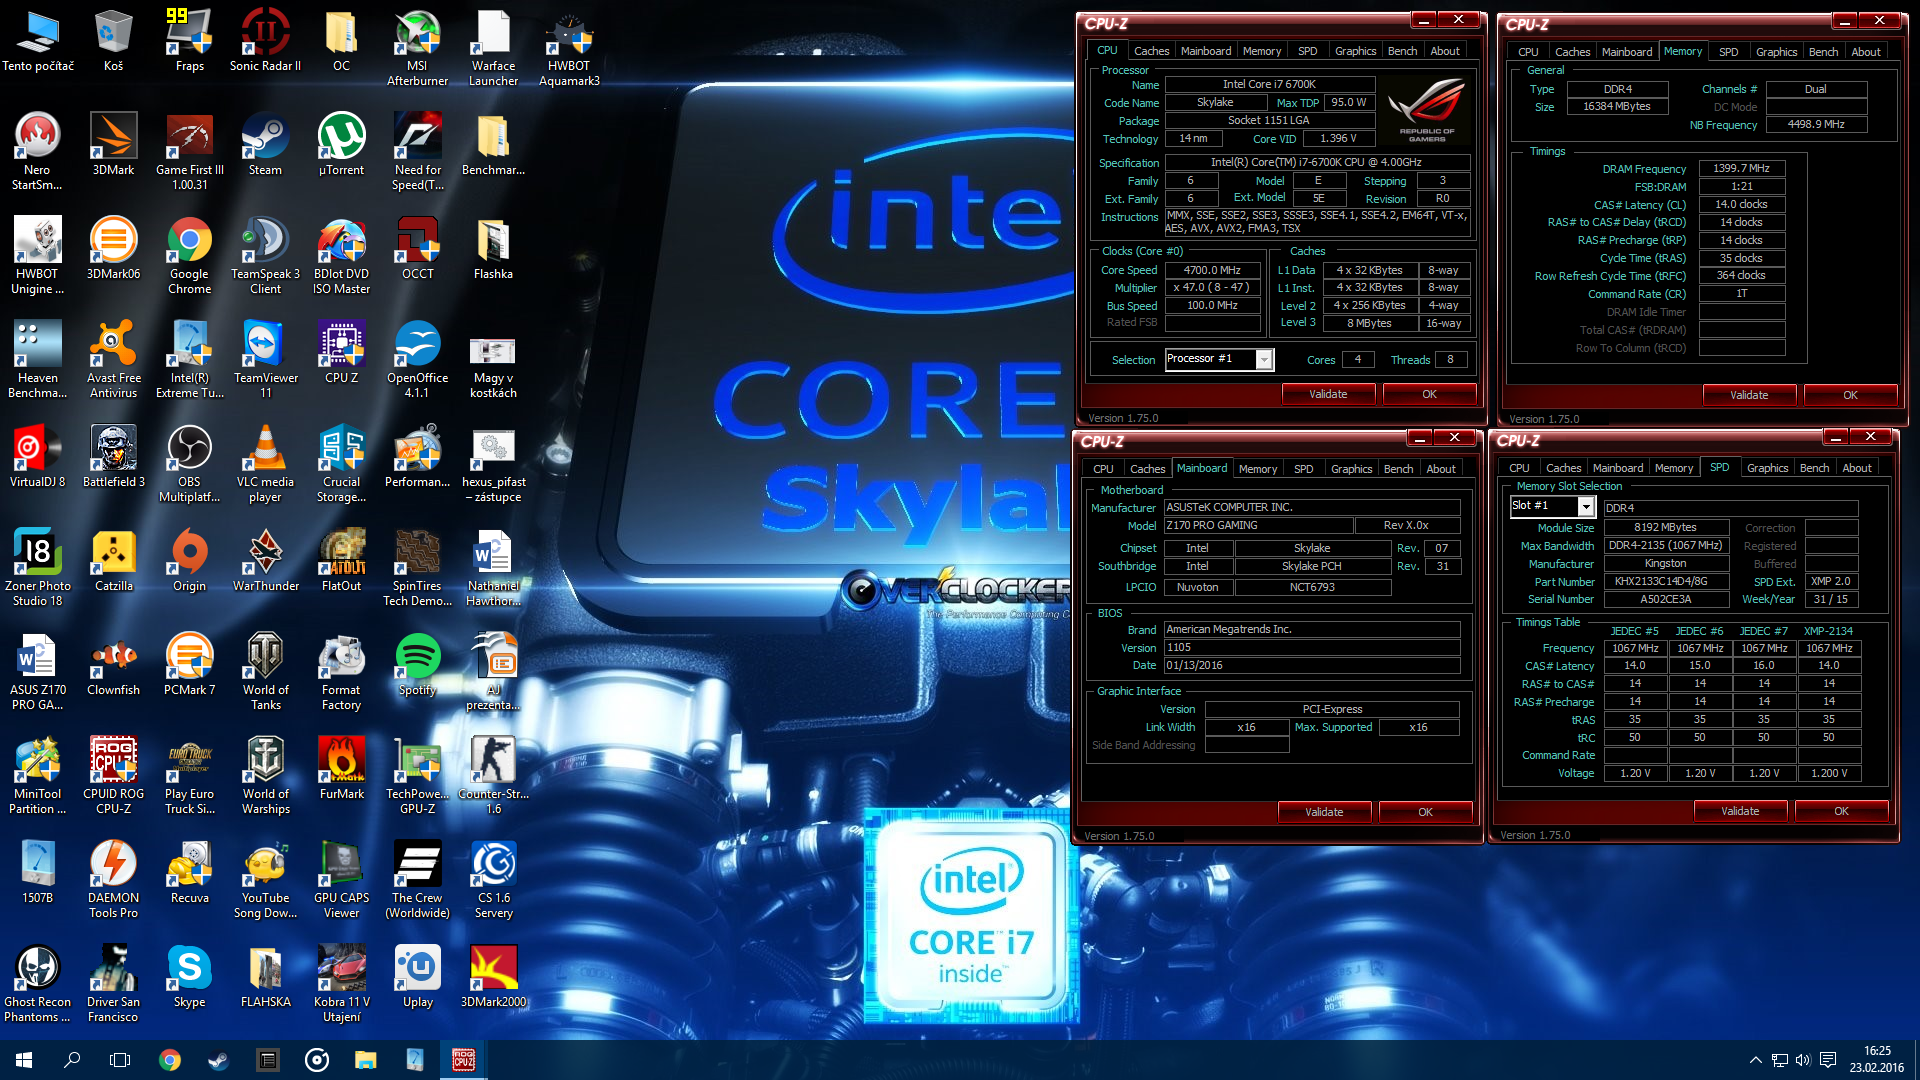Viewport: 1920px width, 1080px height.
Task: Open Graphics tab in the Mainboard window
Action: [x=1351, y=469]
